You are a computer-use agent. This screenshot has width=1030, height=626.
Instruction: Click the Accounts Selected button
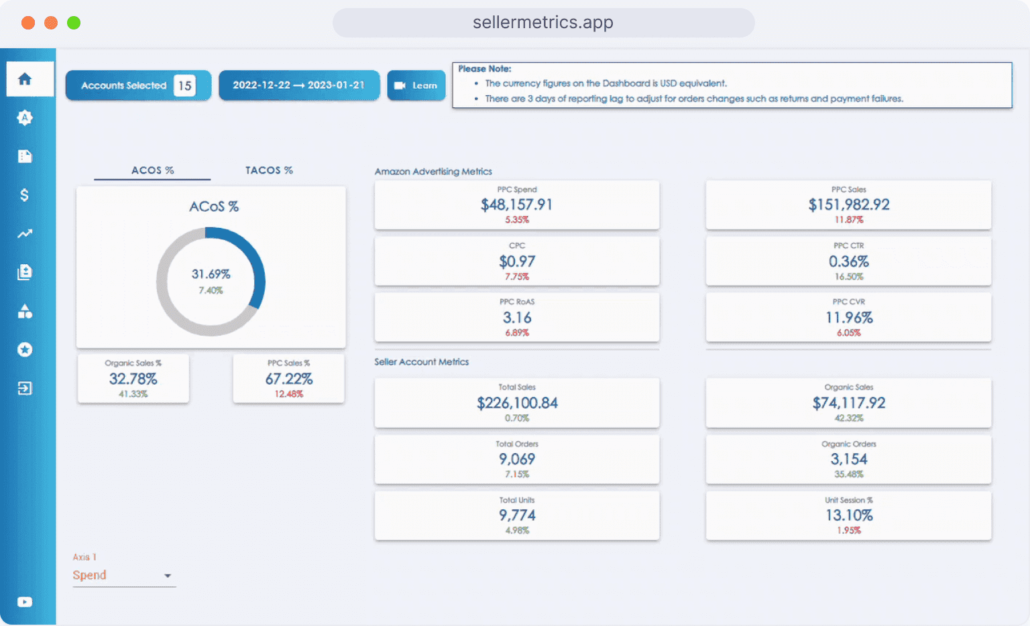coord(140,85)
